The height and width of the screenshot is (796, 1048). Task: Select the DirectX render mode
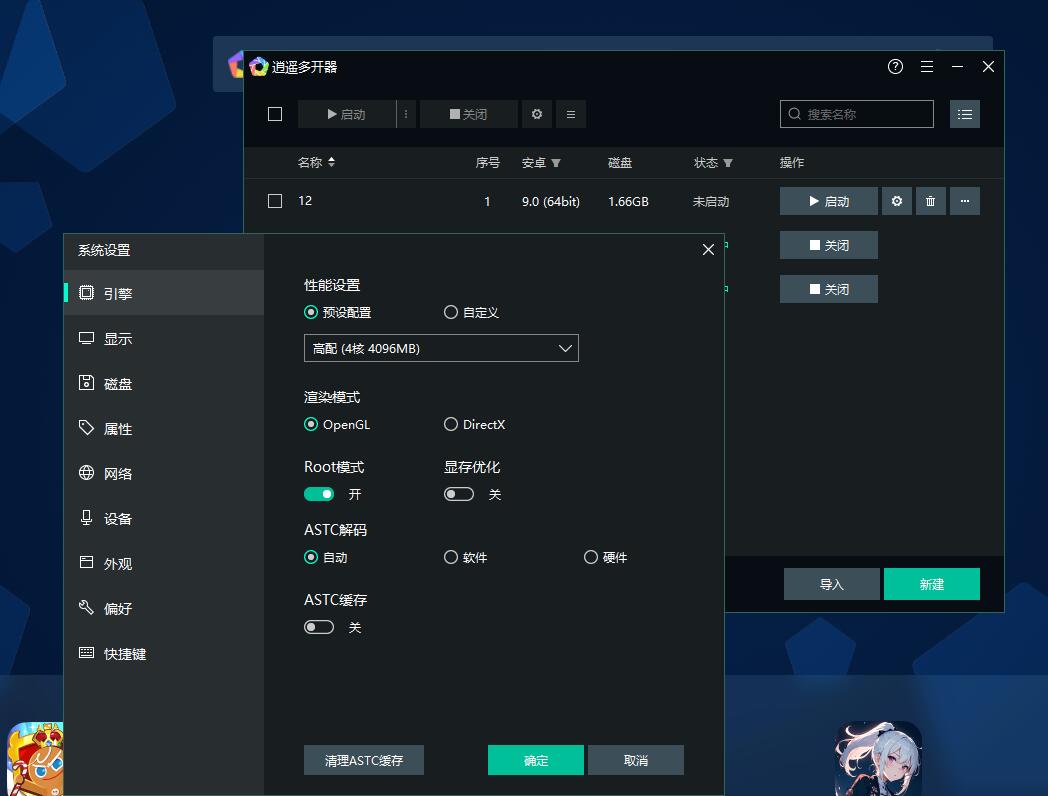pyautogui.click(x=451, y=424)
